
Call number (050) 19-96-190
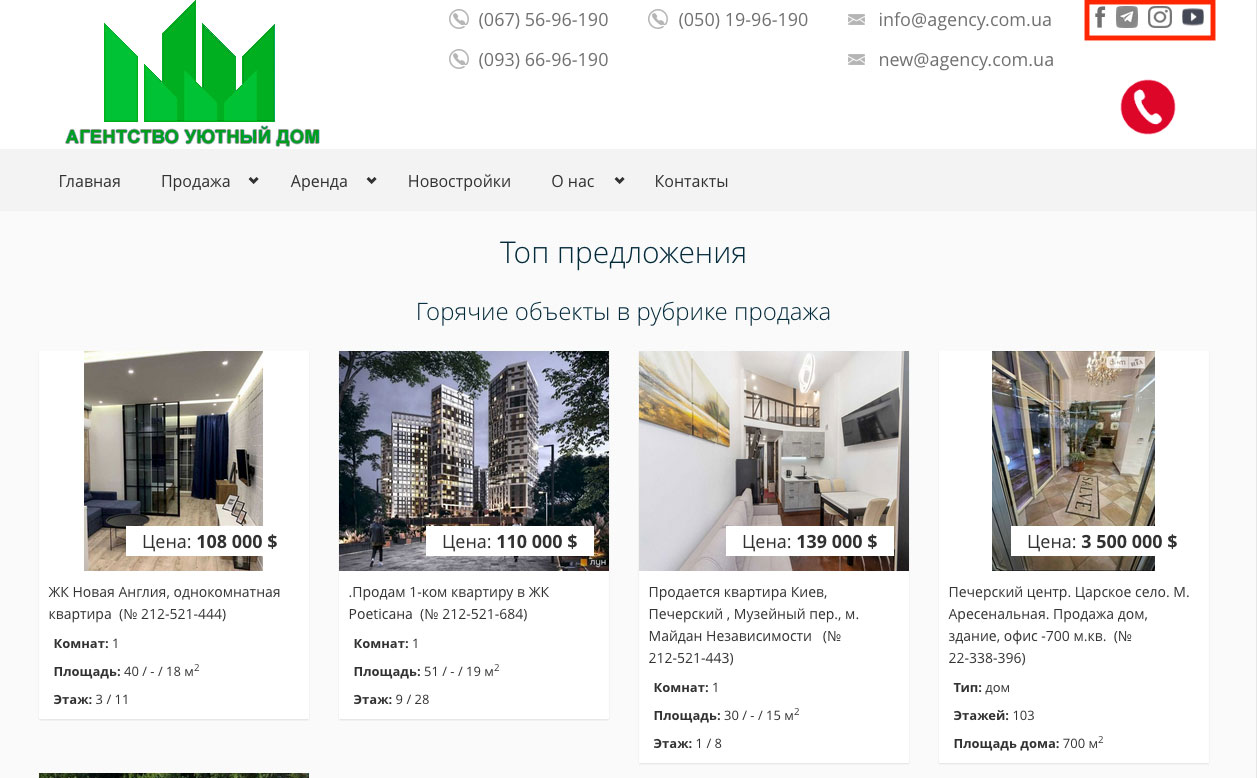pos(743,19)
